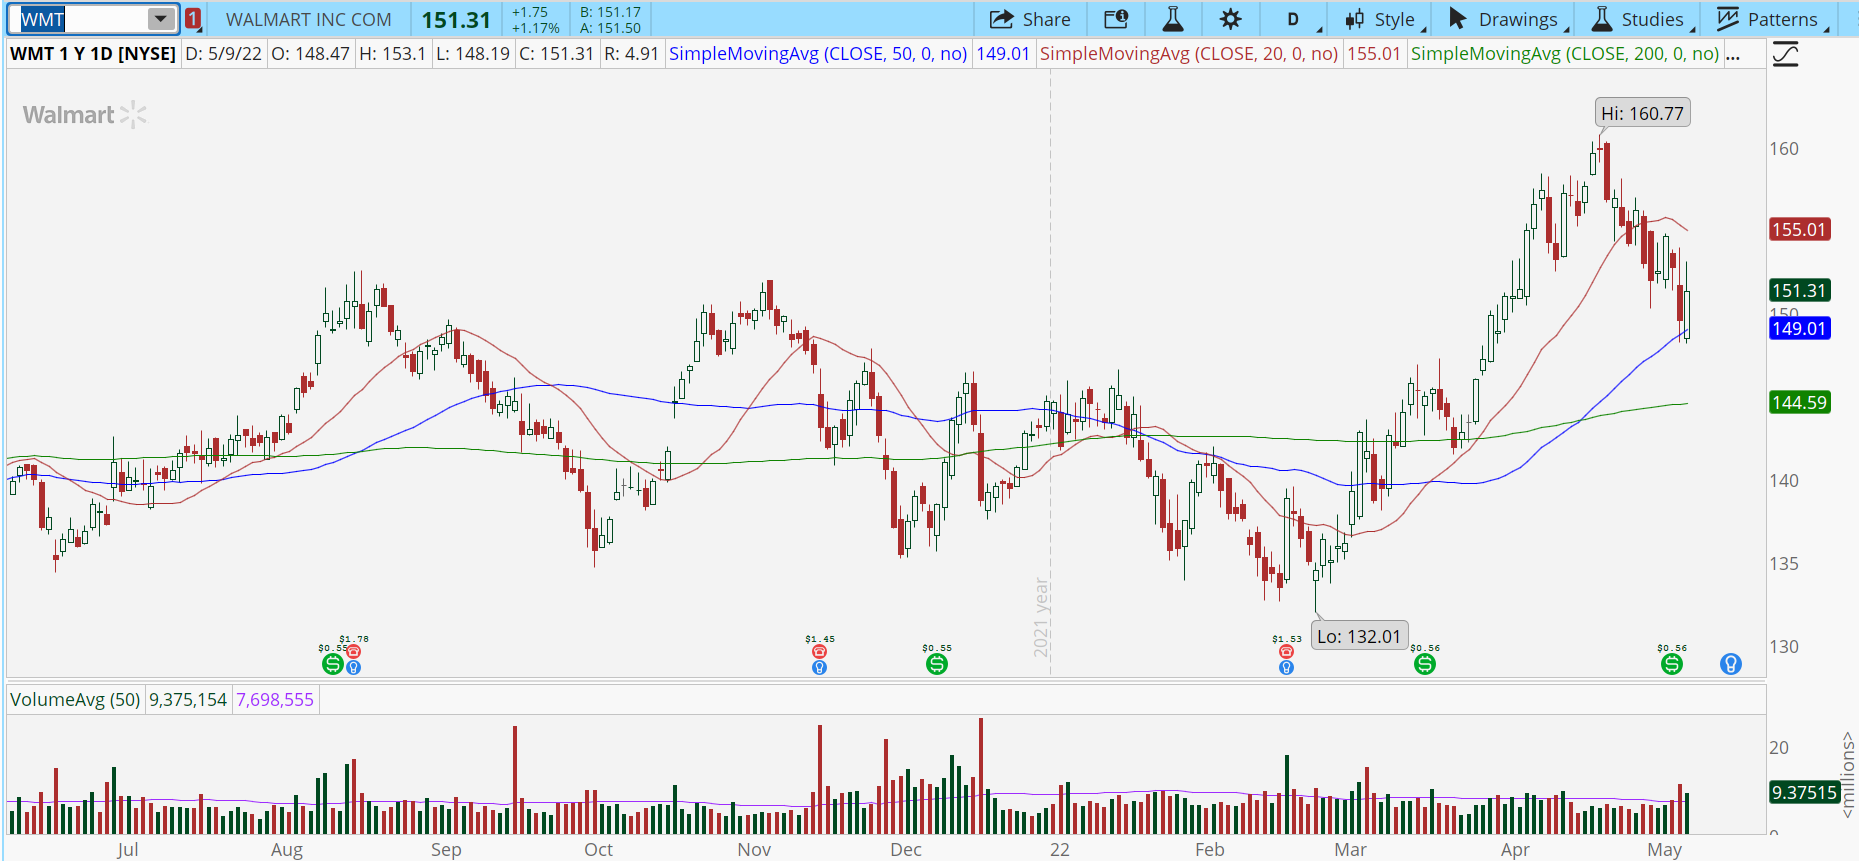Click the May $0.56 dividend icon
Screen dimensions: 1859x861
pyautogui.click(x=1671, y=664)
